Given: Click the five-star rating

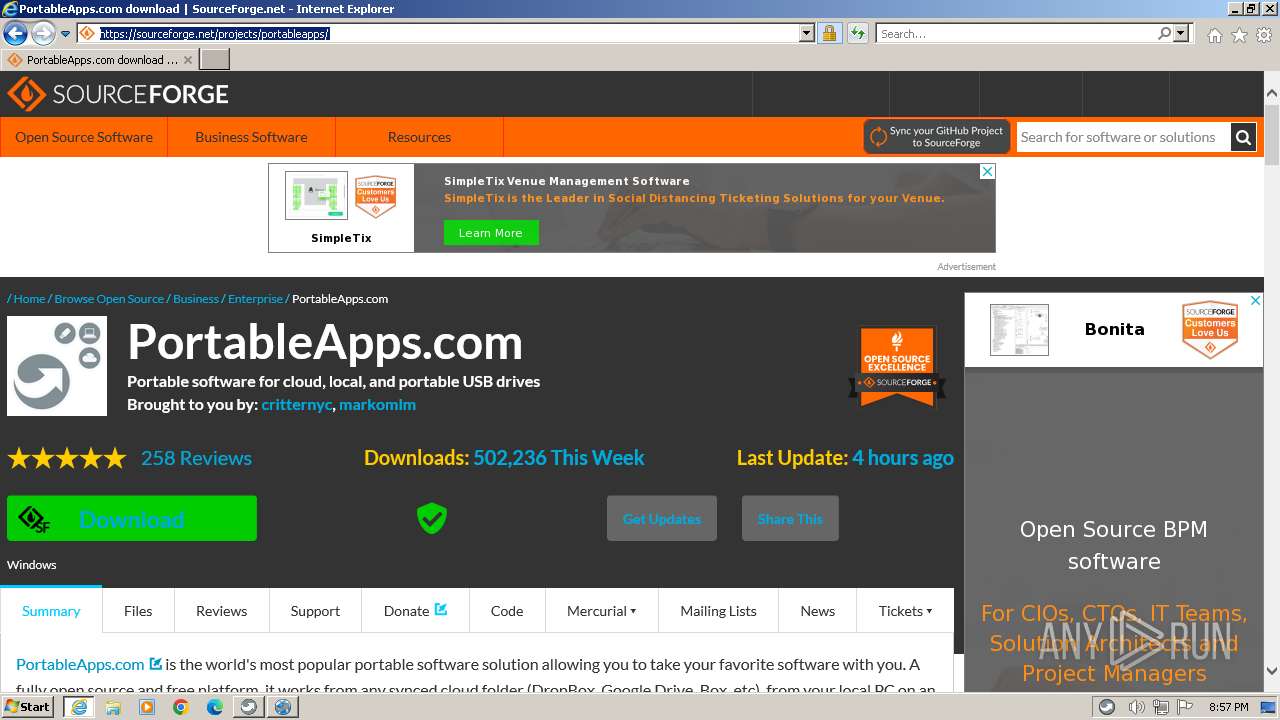Looking at the screenshot, I should pos(67,458).
